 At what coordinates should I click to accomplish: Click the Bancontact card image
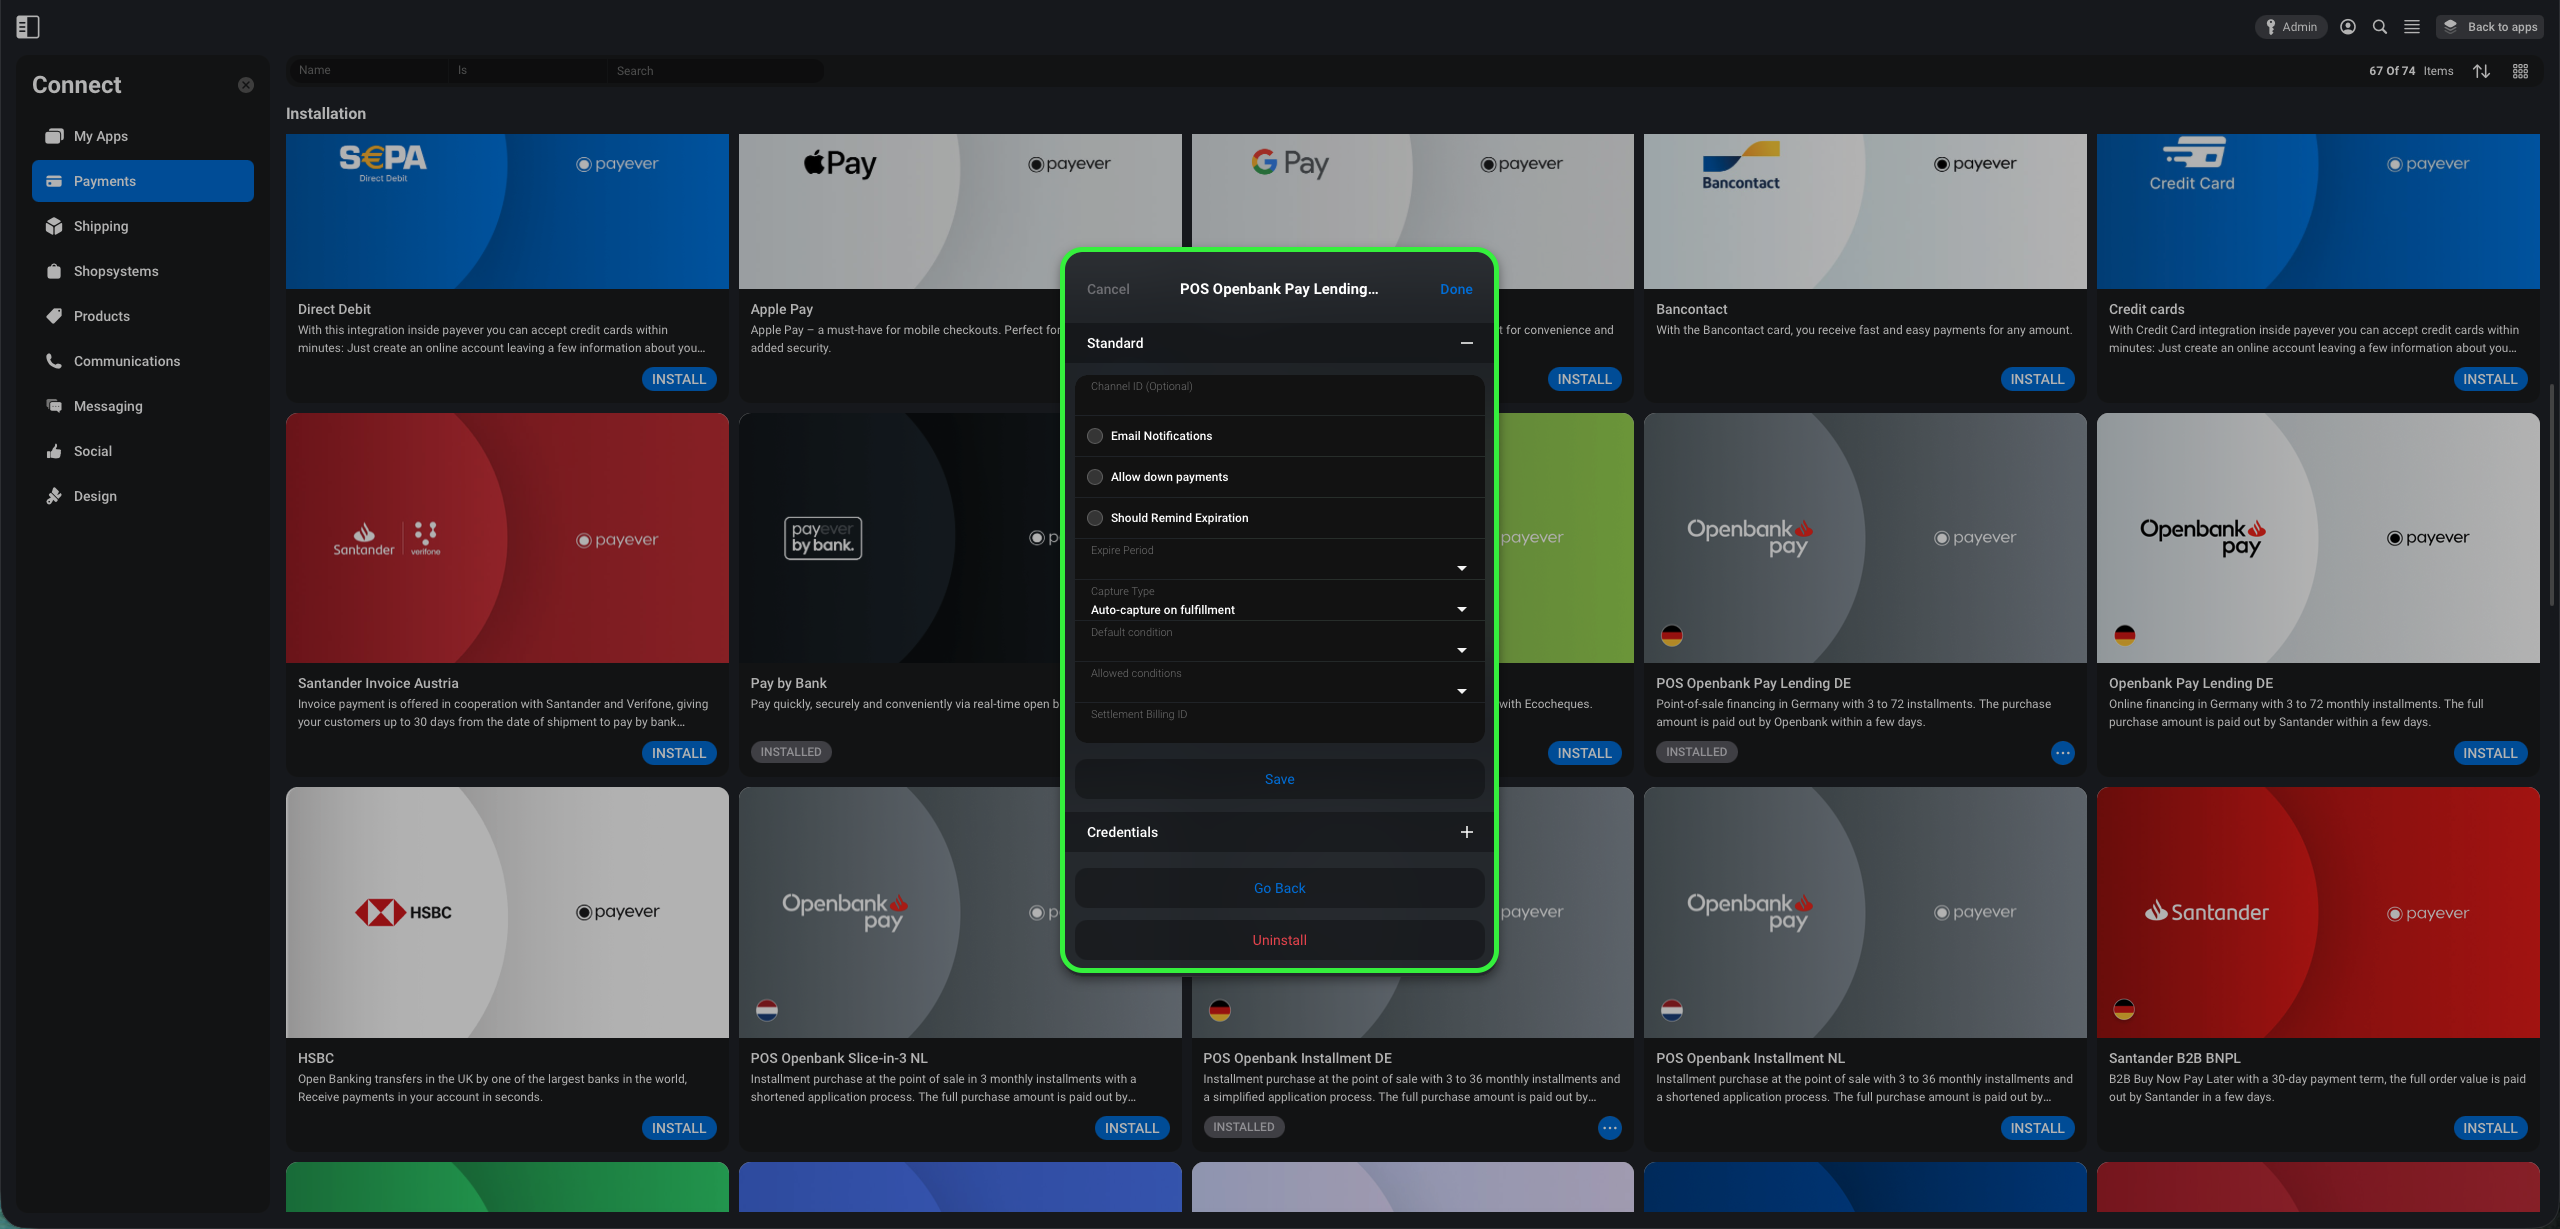[x=1865, y=212]
